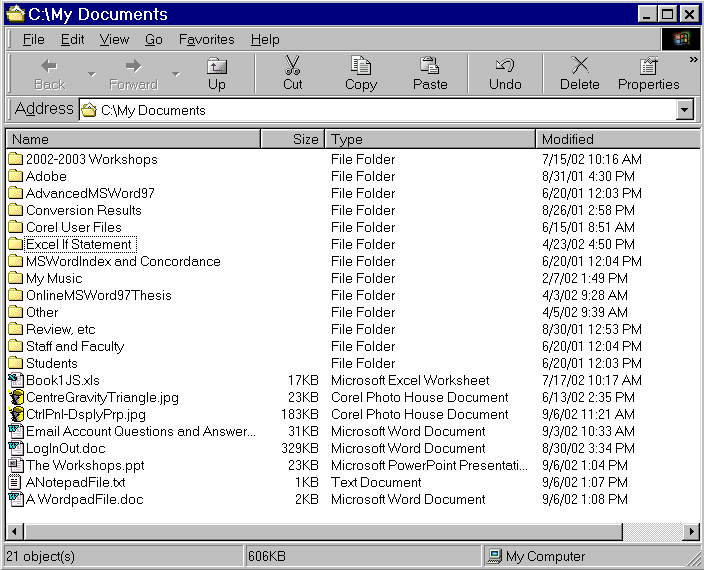Click the Copy toolbar icon
Viewport: 704px width, 570px height.
coord(361,66)
